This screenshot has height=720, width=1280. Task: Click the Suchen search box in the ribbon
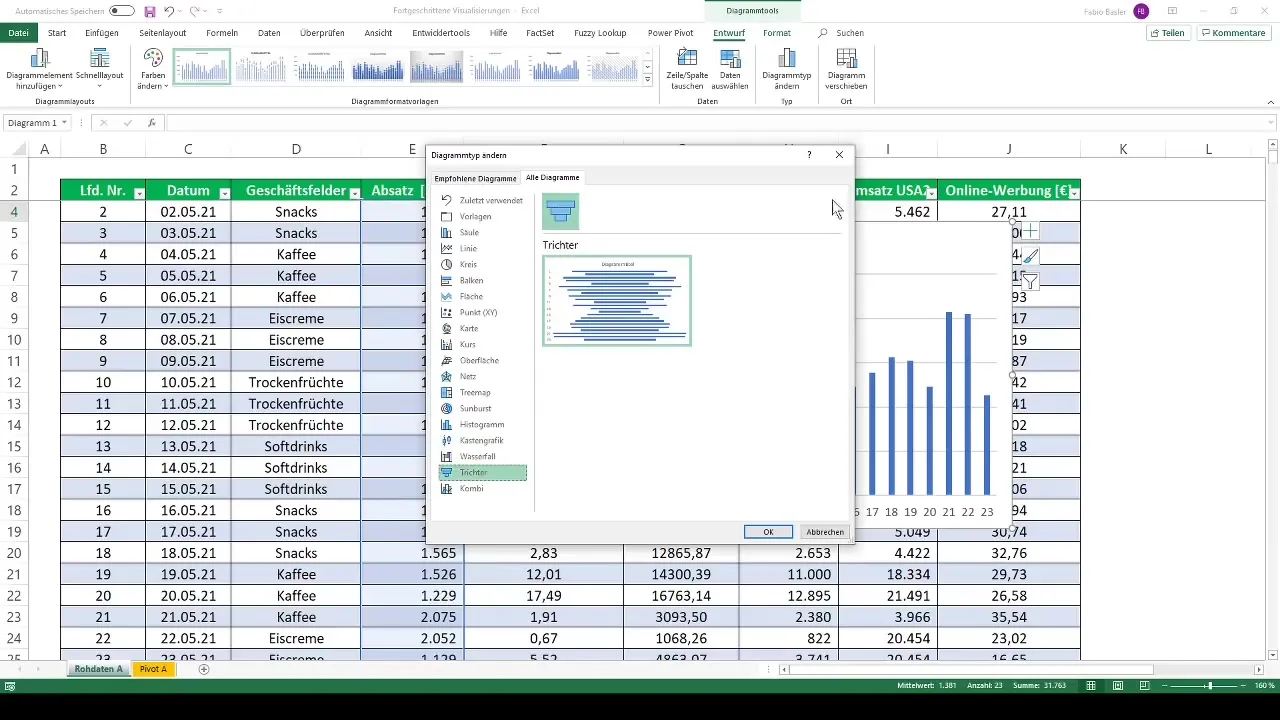[x=840, y=33]
